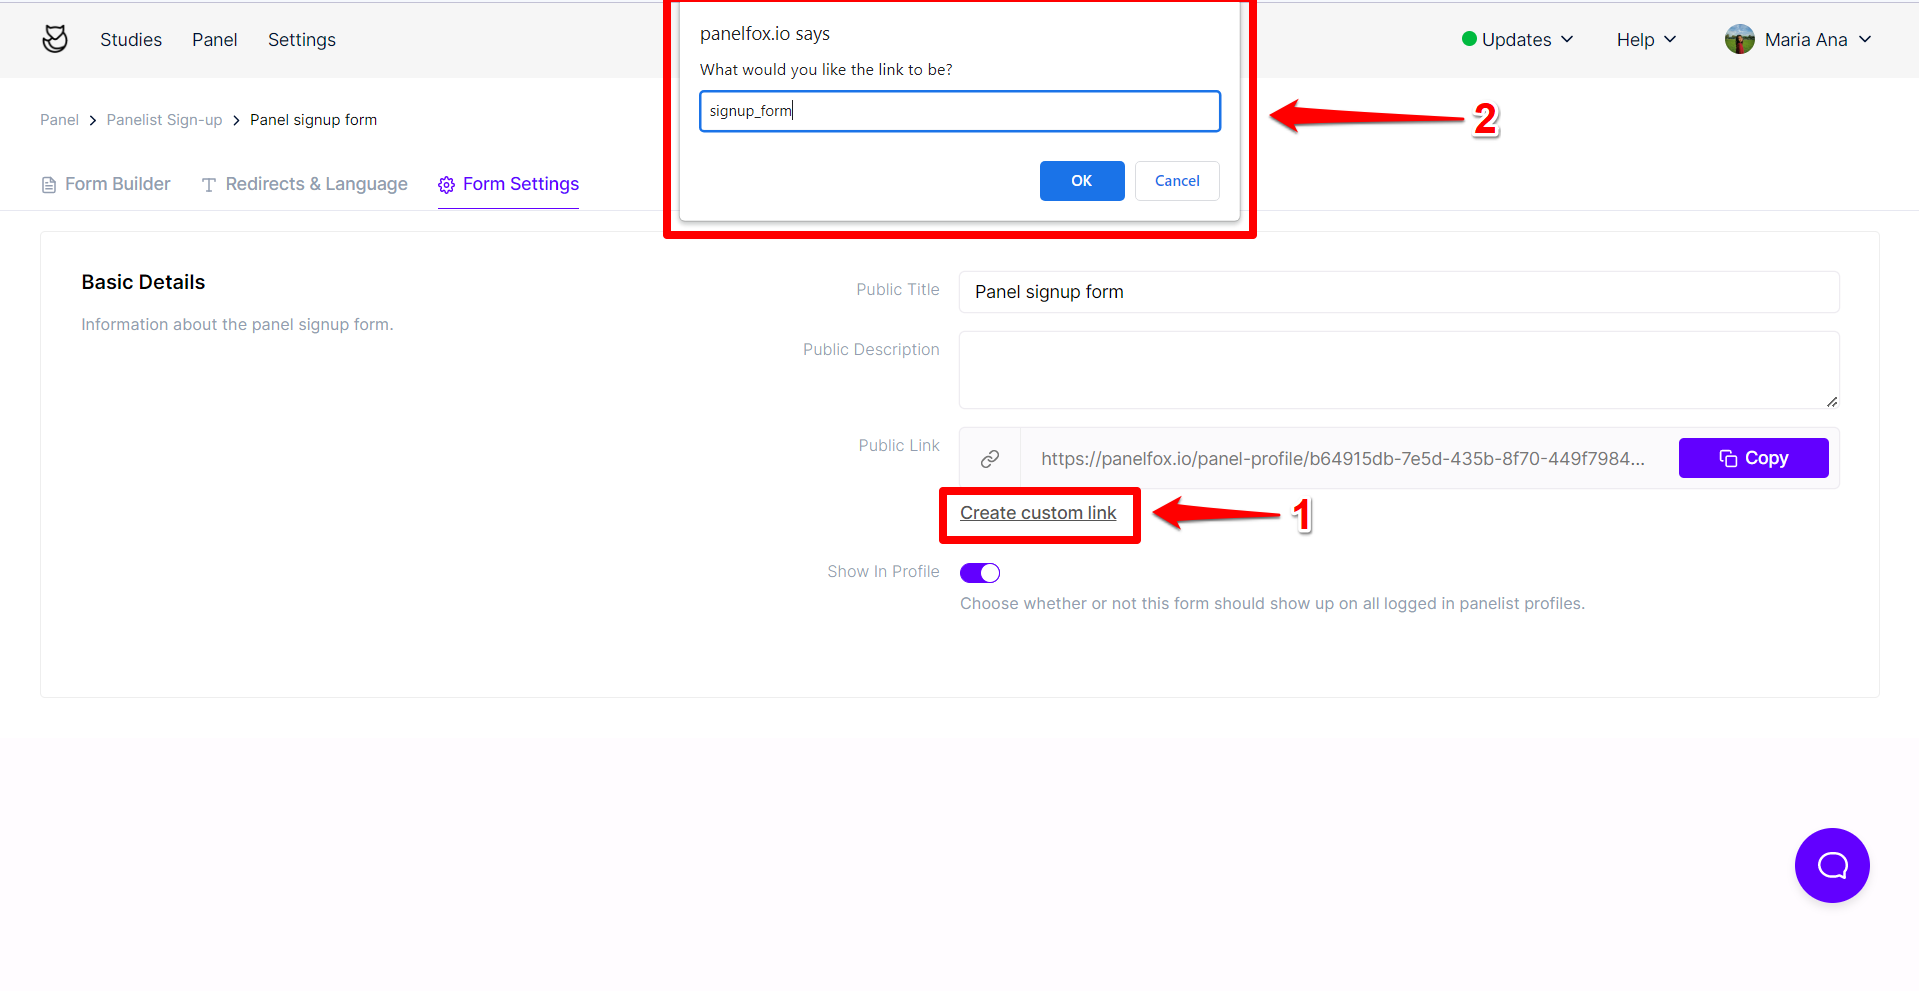Select the Form Settings tab
Viewport: 1919px width, 991px height.
click(x=508, y=184)
